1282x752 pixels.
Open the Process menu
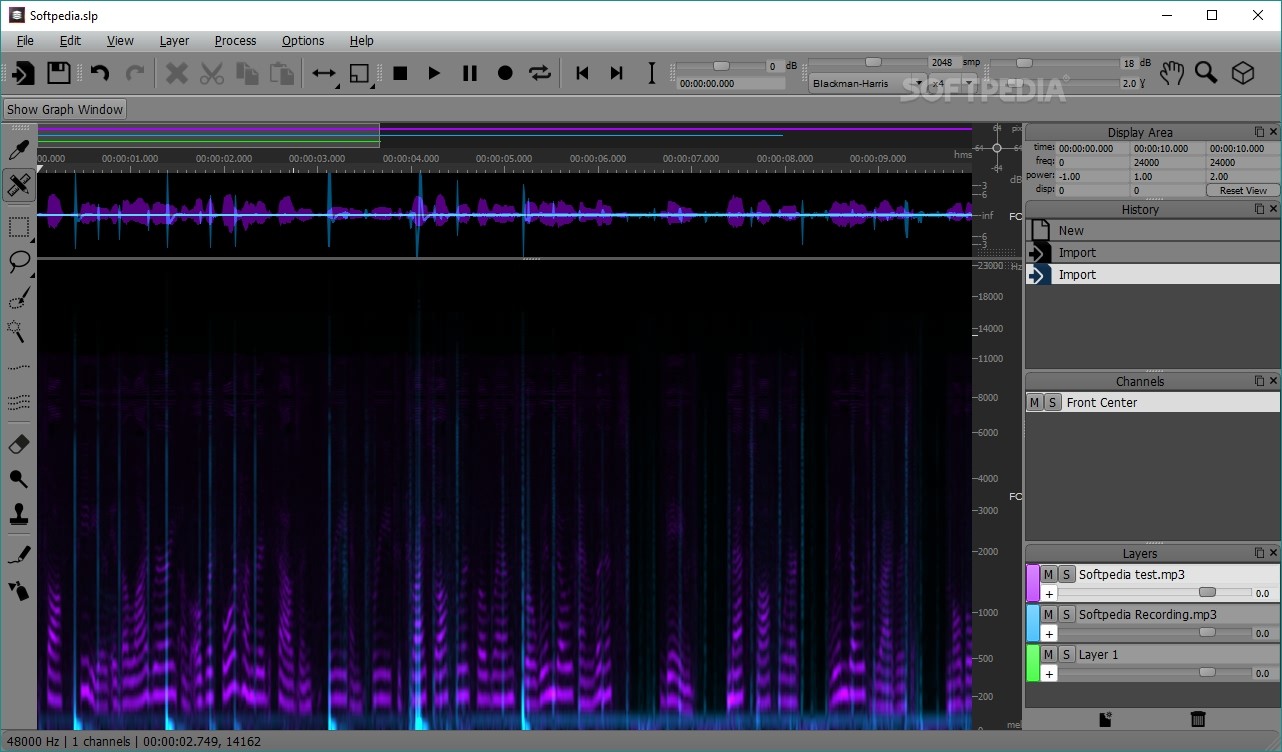tap(235, 41)
